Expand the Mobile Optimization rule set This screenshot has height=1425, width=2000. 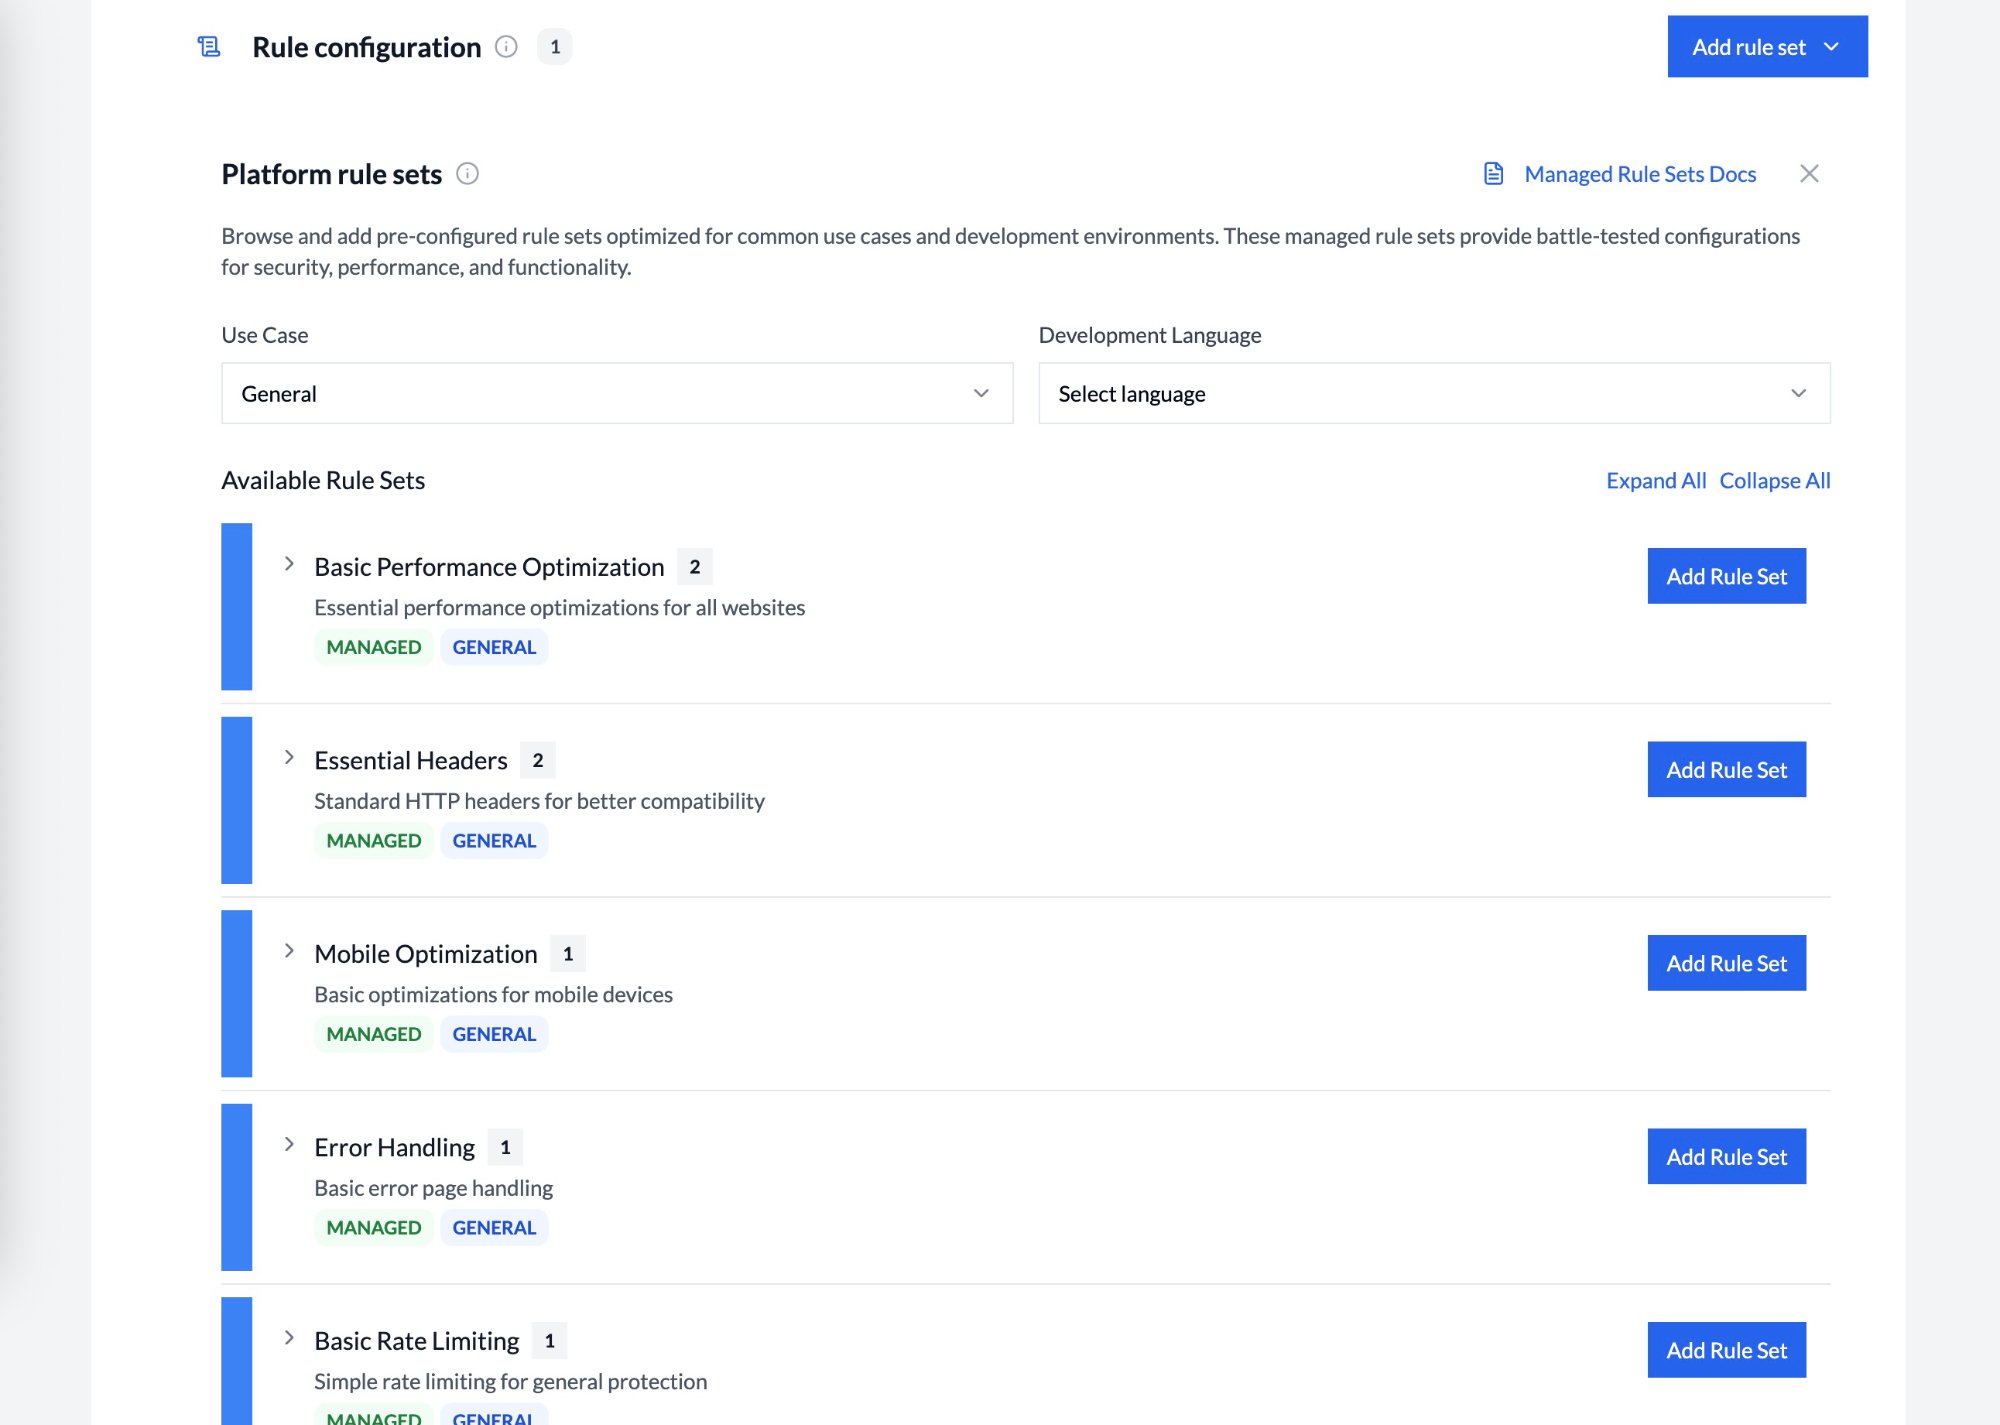[289, 951]
